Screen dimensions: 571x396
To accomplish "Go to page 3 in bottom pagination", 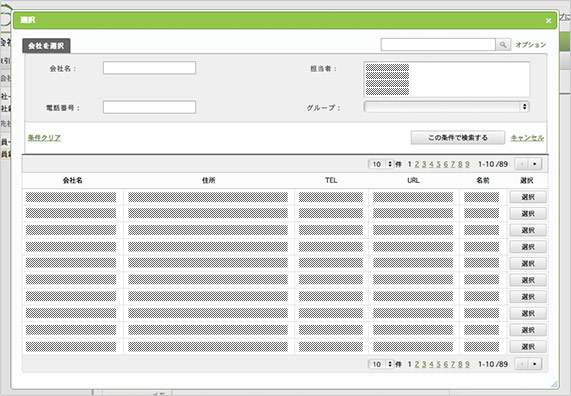I will click(424, 364).
